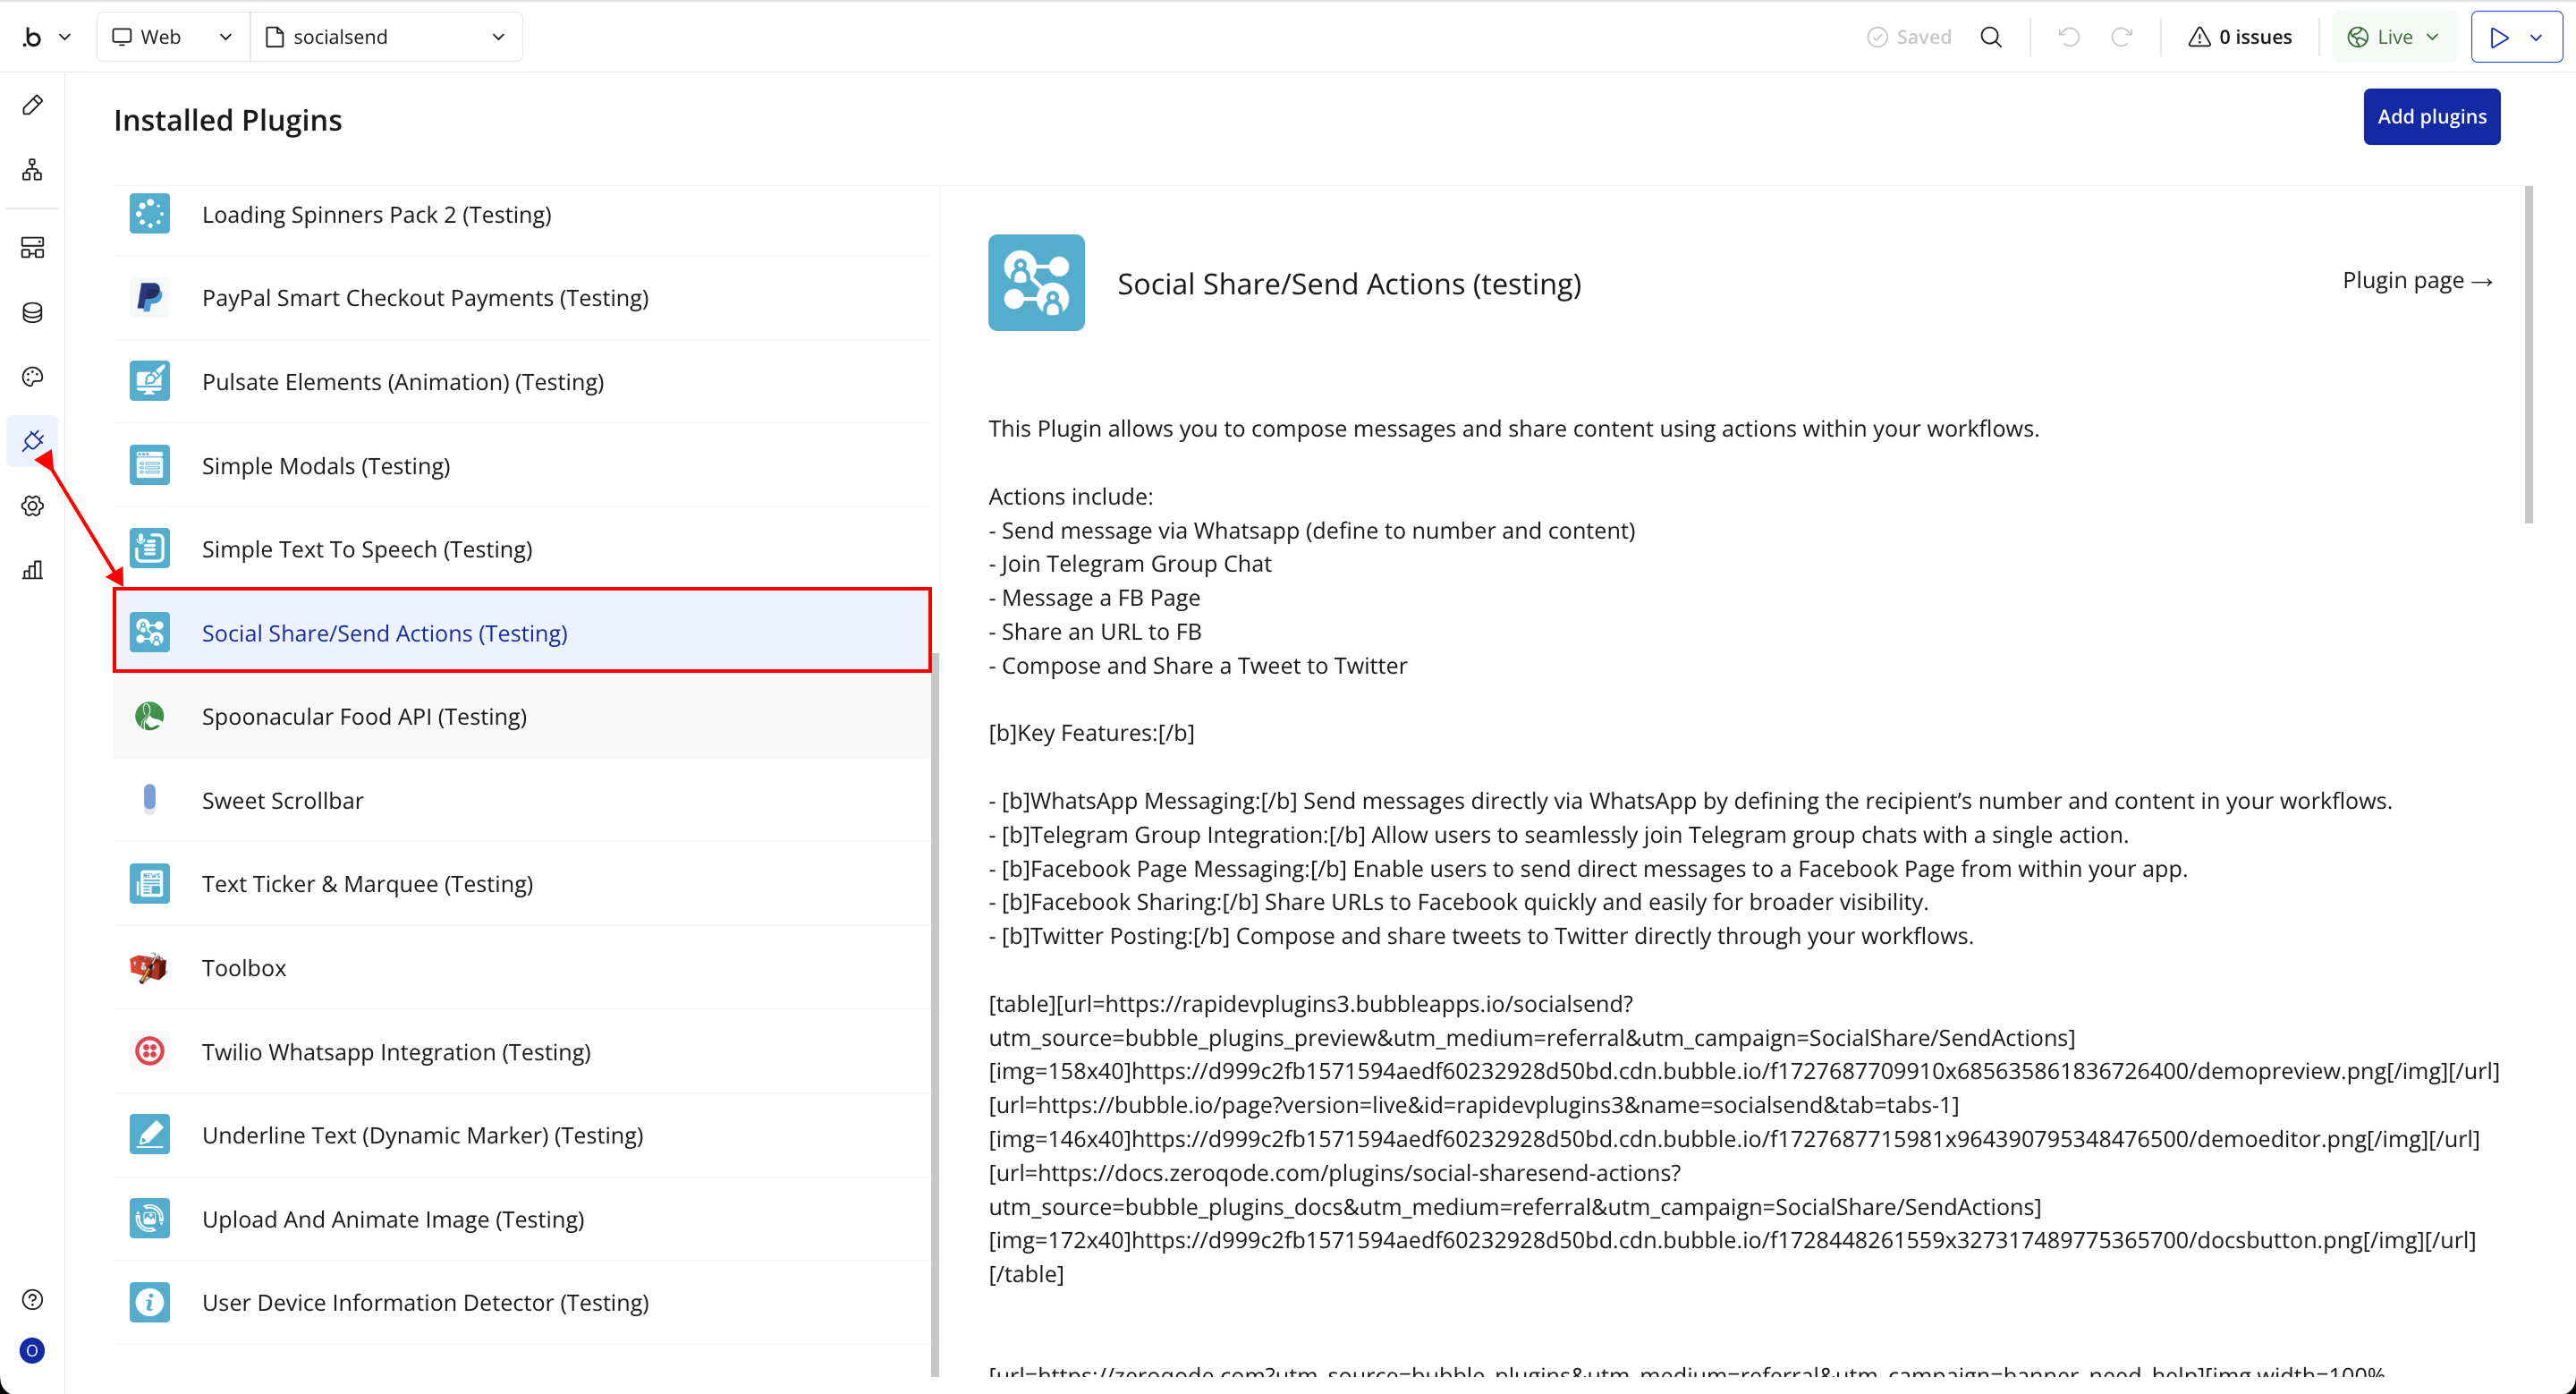Open the Settings gear icon in sidebar
The image size is (2576, 1394).
pyautogui.click(x=32, y=506)
